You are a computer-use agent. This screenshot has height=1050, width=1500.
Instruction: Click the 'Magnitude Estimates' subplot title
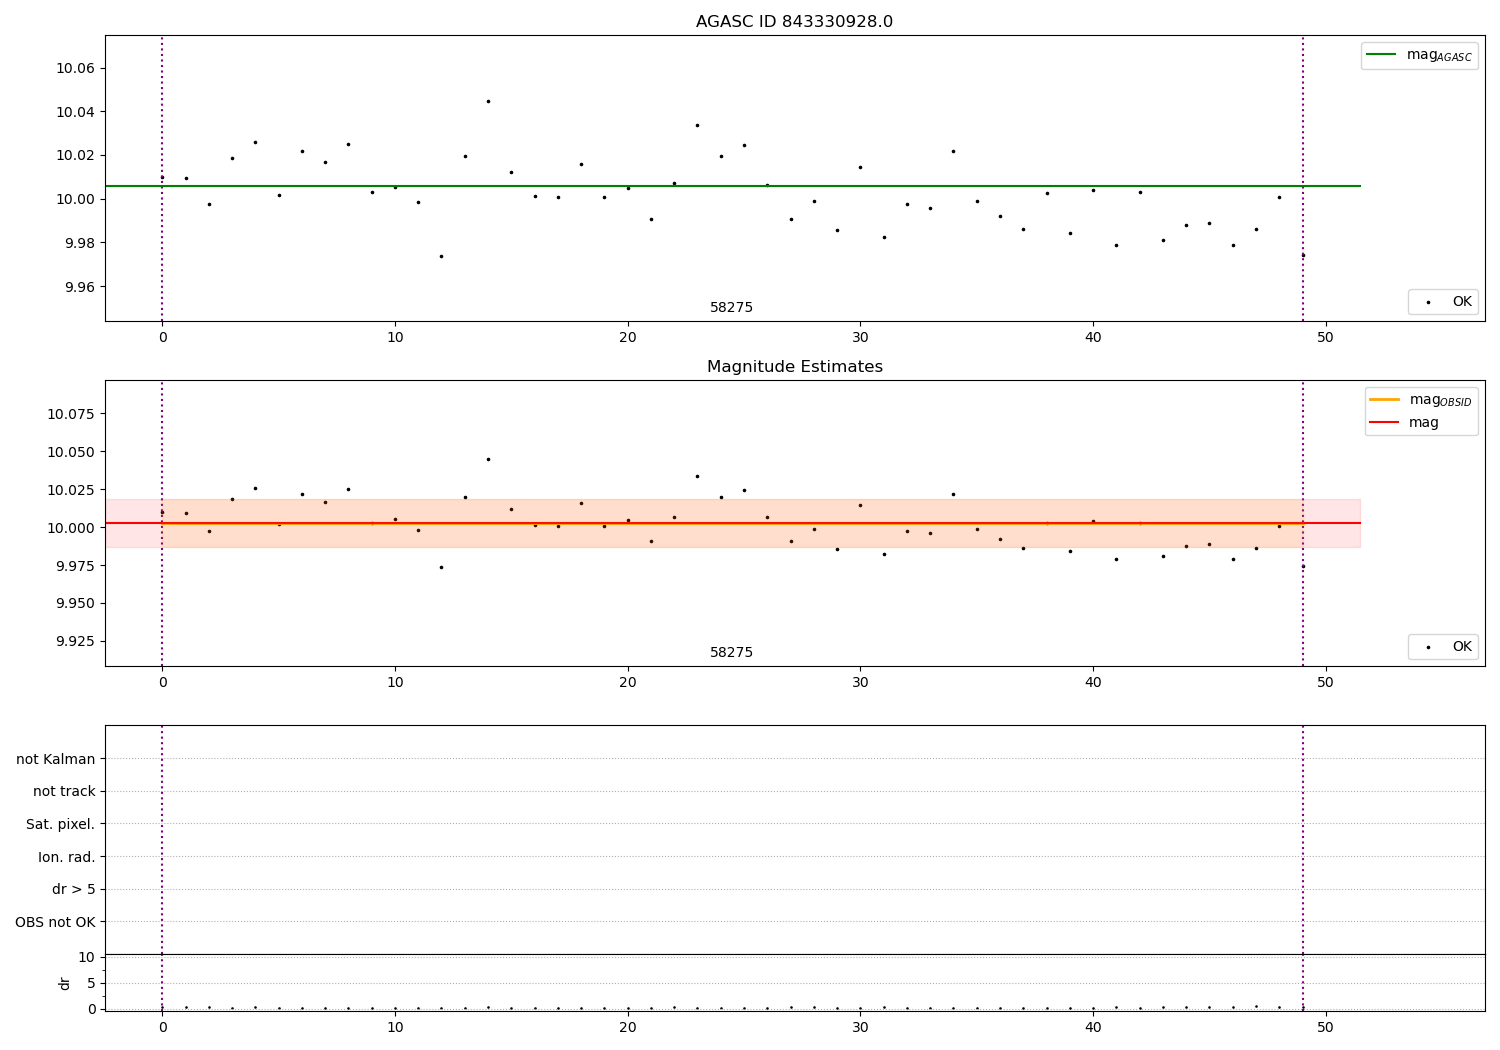(x=794, y=367)
